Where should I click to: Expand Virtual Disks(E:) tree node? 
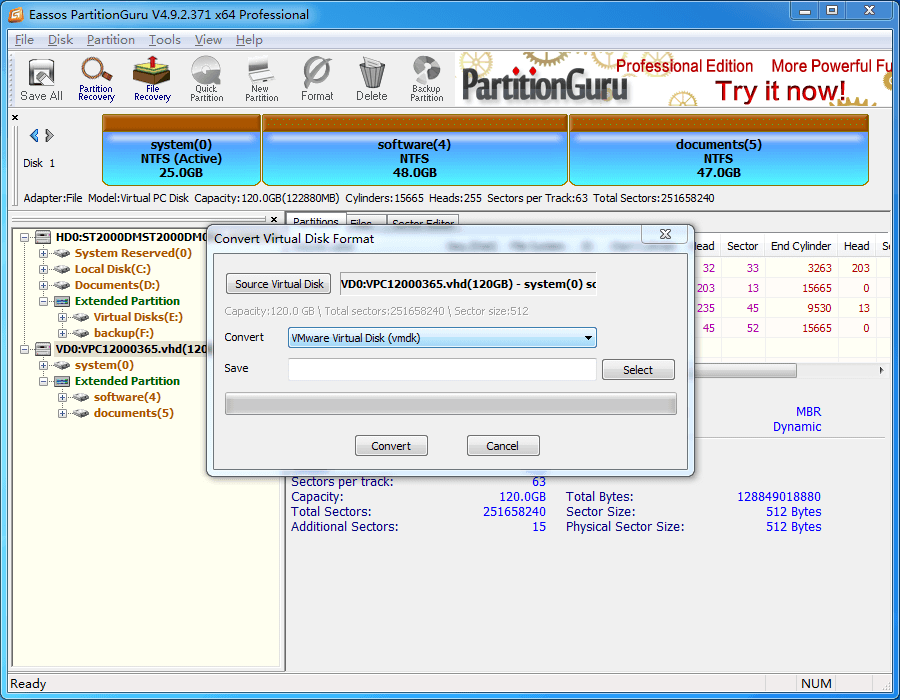coord(62,317)
